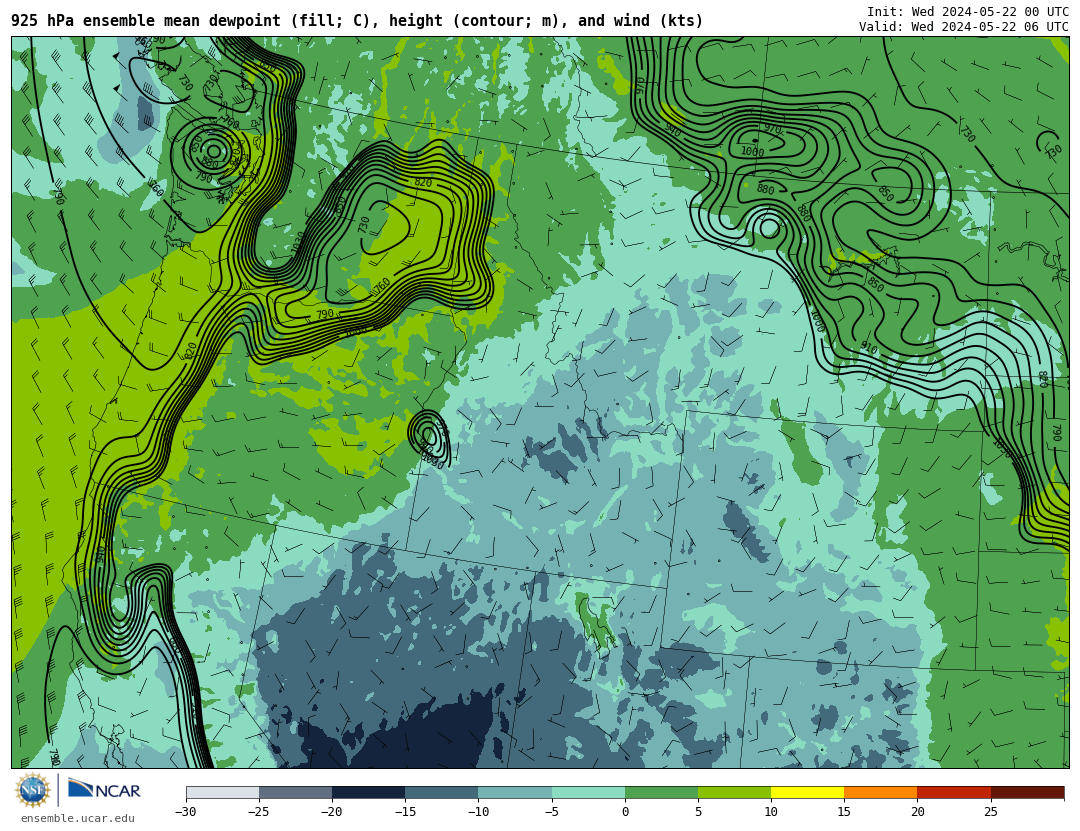The width and height of the screenshot is (1080, 831).
Task: Pick the 15 to 20 orange swatch
Action: 881,792
